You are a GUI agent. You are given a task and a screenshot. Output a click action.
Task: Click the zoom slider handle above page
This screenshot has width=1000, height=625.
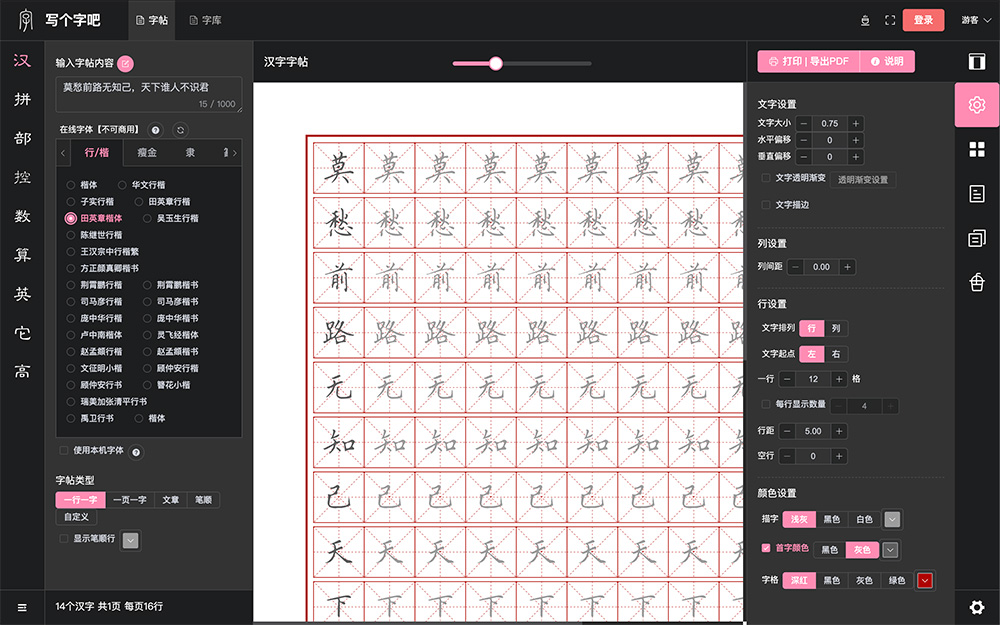tap(496, 63)
